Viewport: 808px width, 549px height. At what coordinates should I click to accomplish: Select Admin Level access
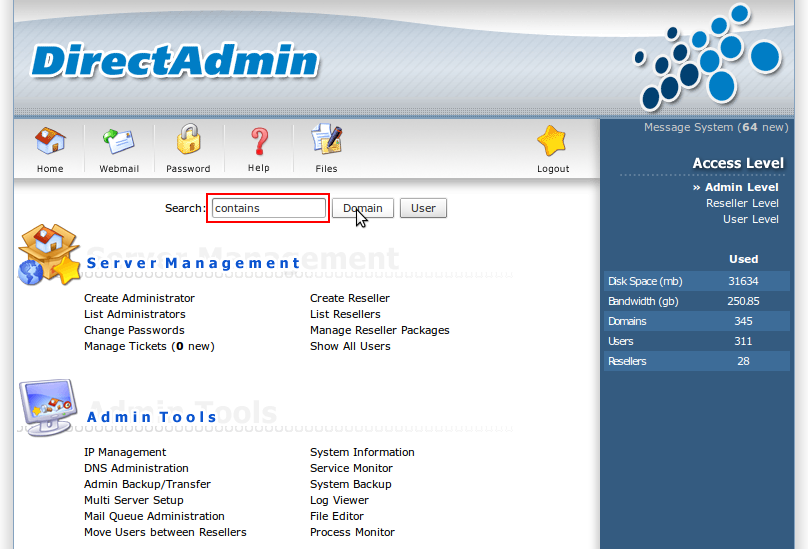742,187
